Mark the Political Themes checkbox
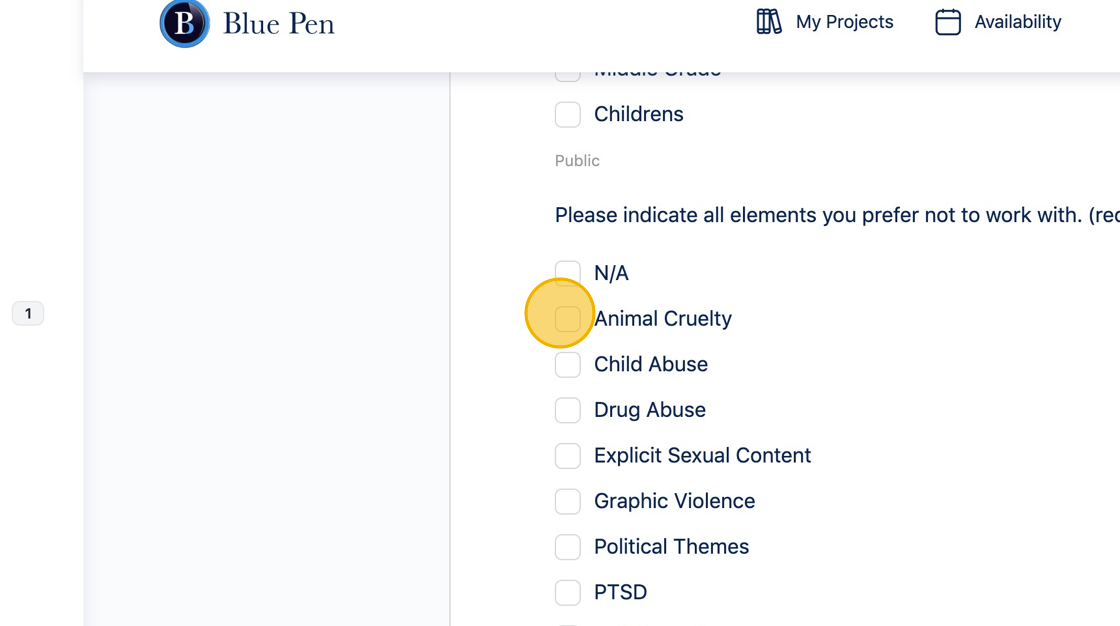This screenshot has height=626, width=1120. (x=568, y=547)
